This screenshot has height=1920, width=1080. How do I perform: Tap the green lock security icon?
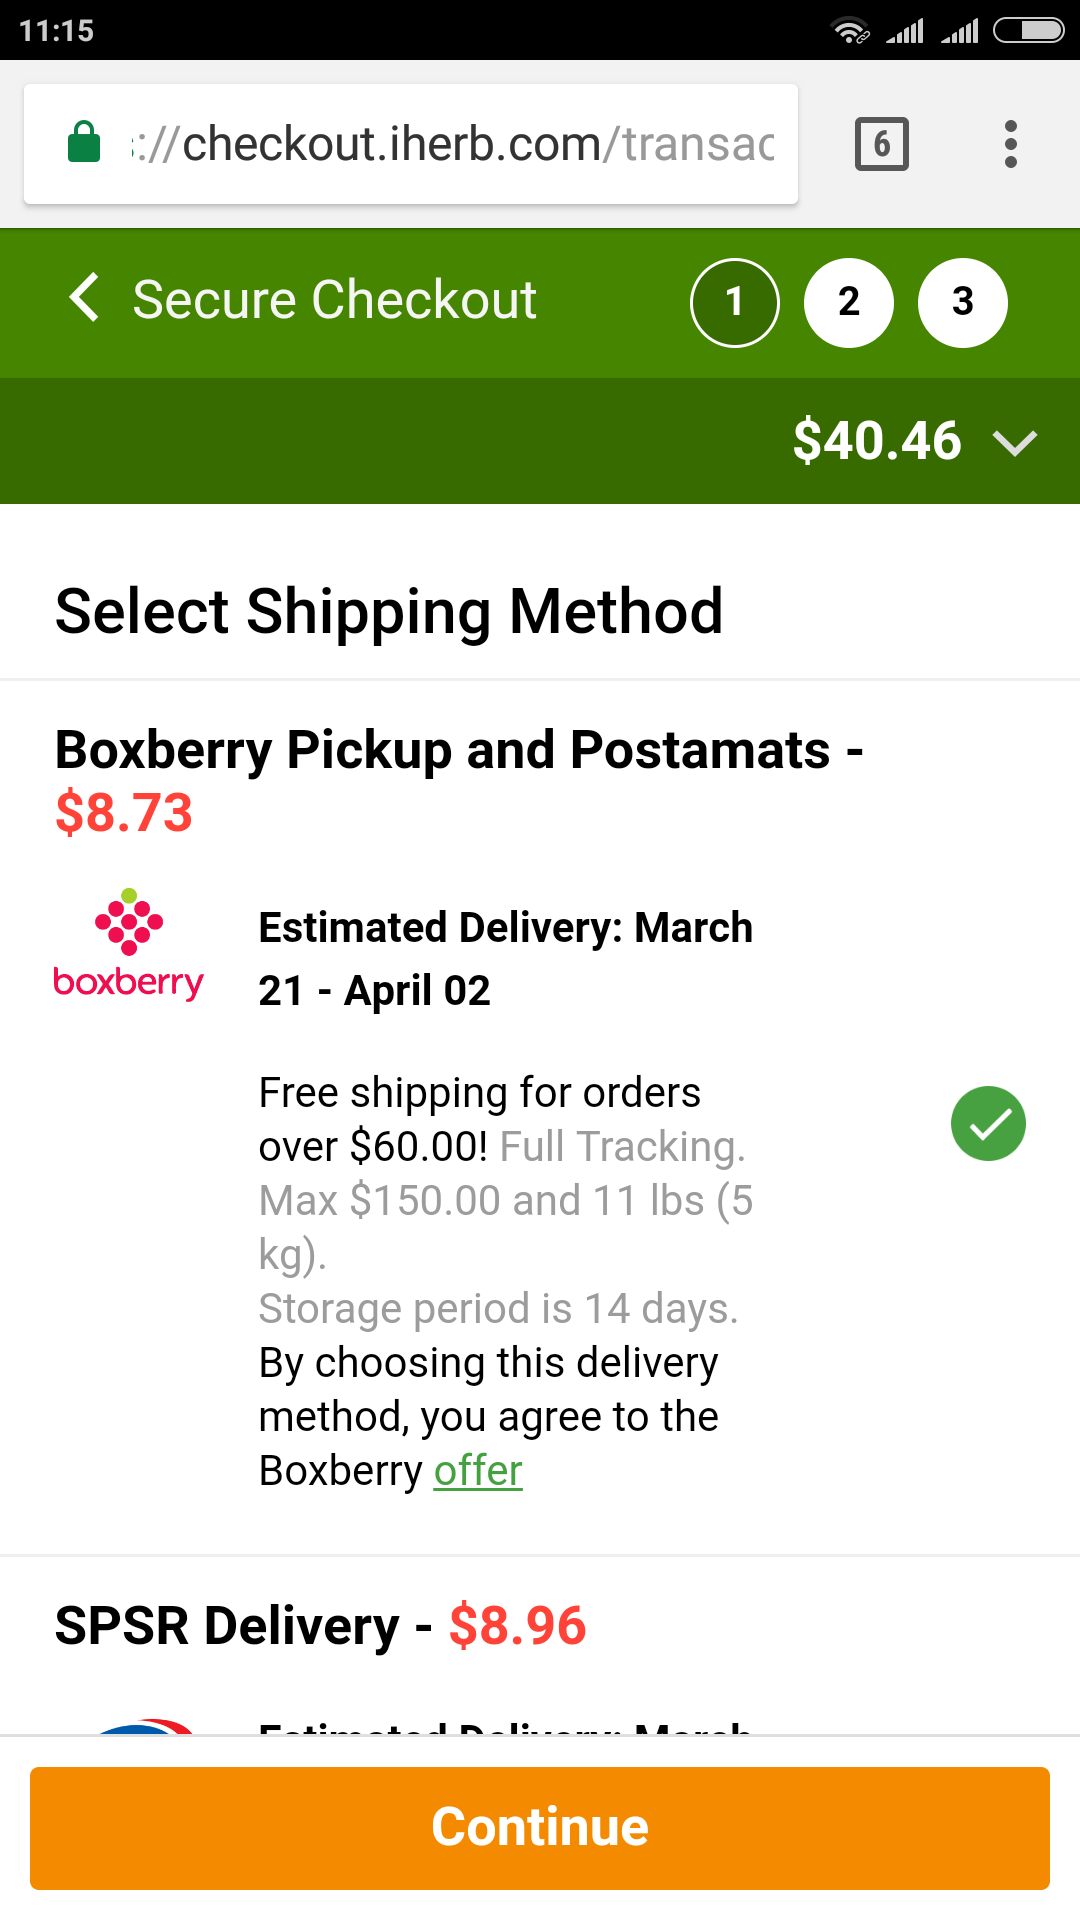(84, 142)
